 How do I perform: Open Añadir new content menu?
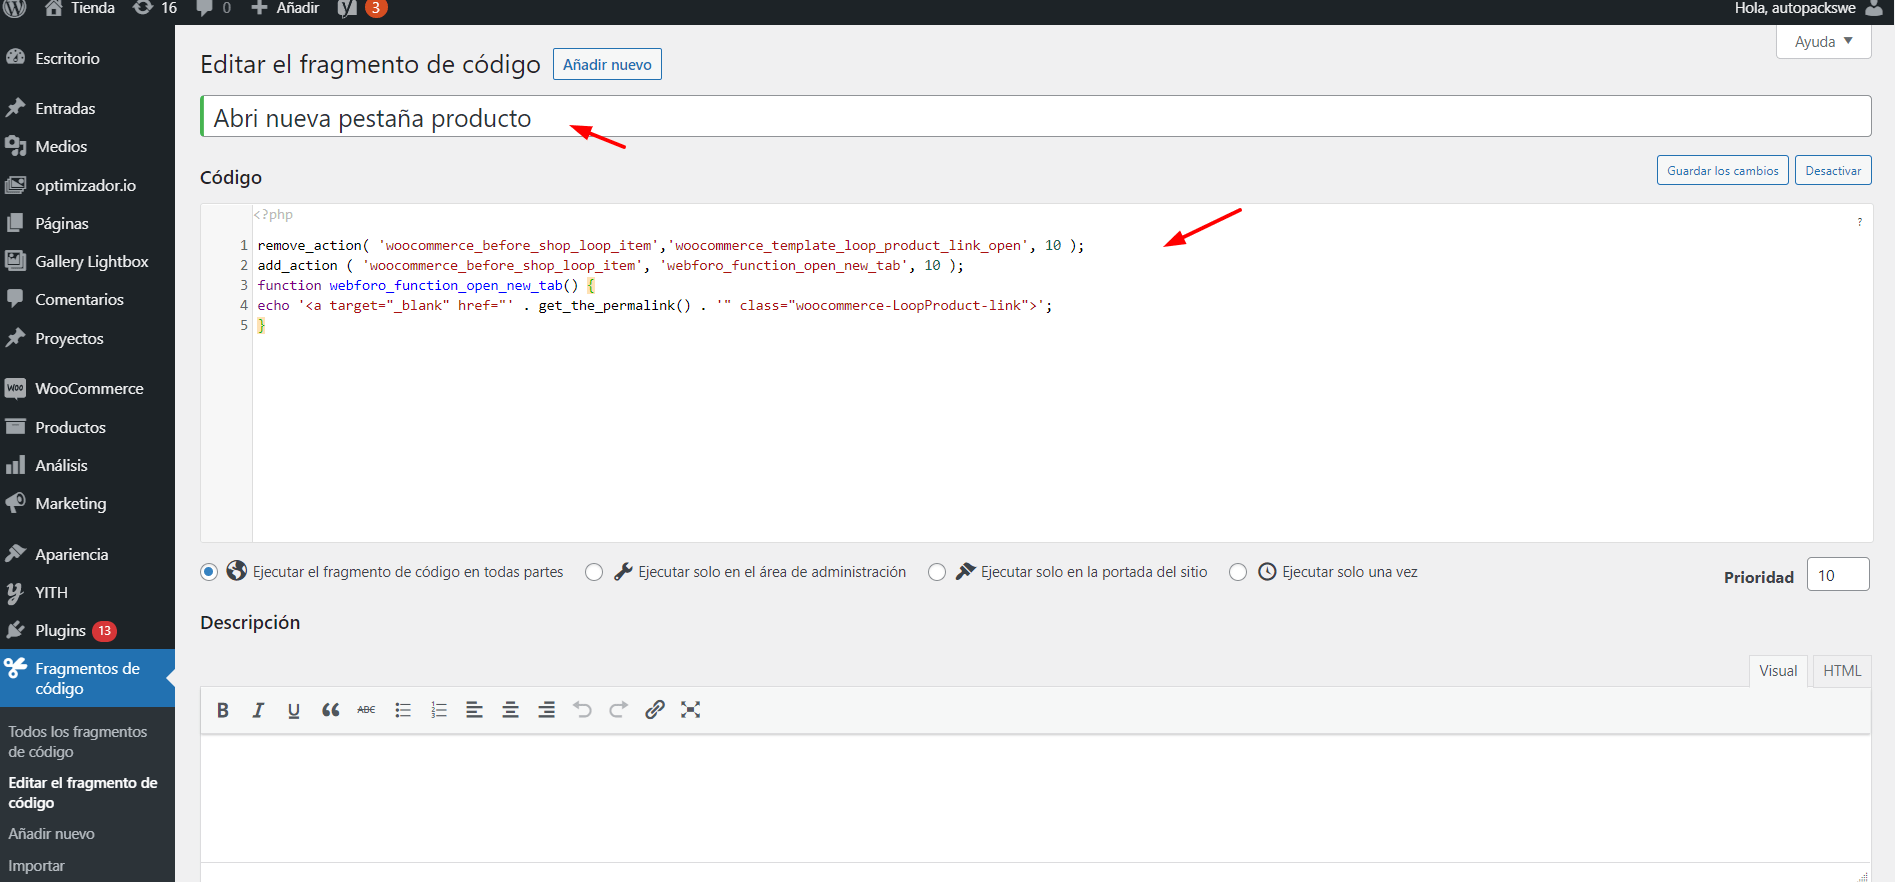[x=285, y=8]
